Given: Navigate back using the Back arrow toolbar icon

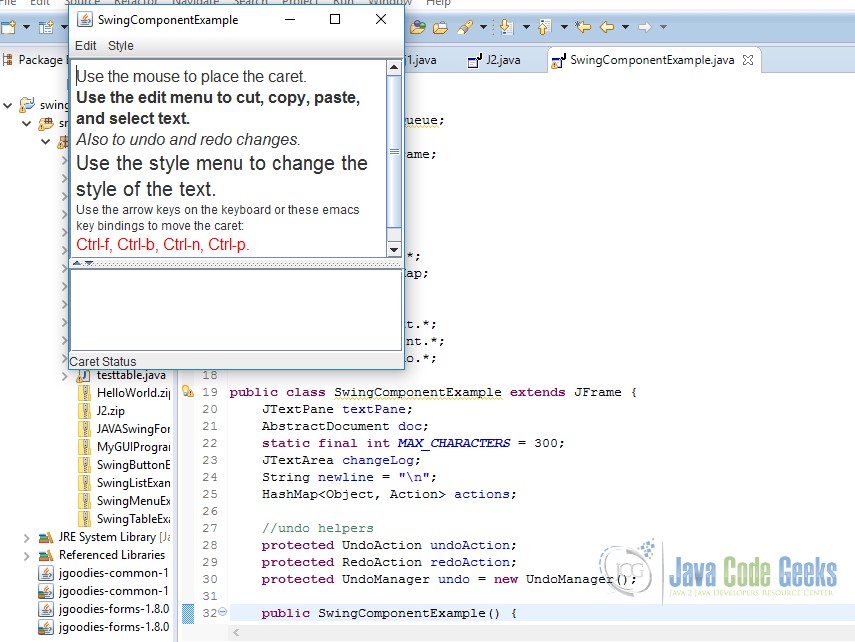Looking at the screenshot, I should pyautogui.click(x=606, y=27).
